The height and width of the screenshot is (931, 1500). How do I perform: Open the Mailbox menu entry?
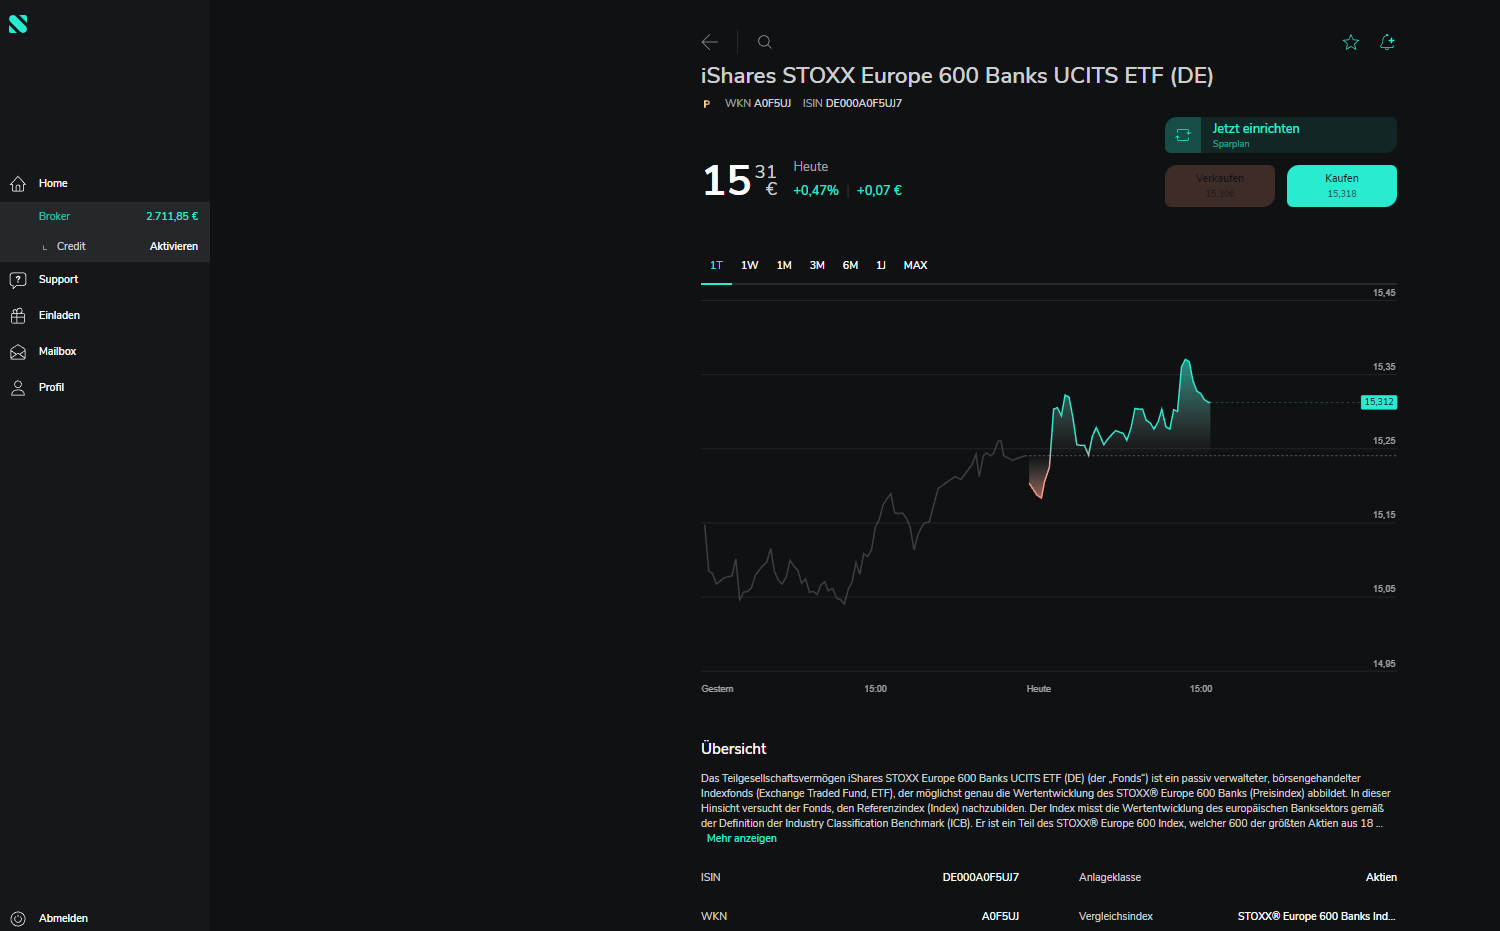tap(105, 352)
